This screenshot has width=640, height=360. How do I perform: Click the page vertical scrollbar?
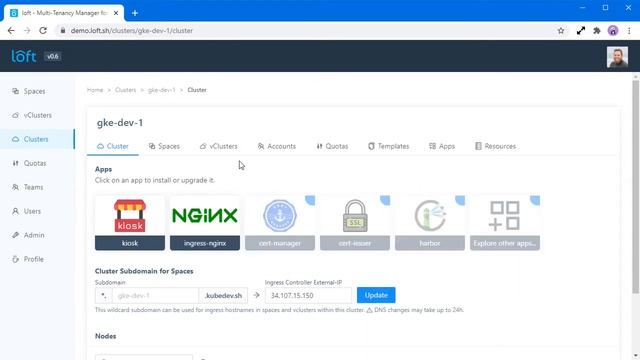tap(636, 187)
